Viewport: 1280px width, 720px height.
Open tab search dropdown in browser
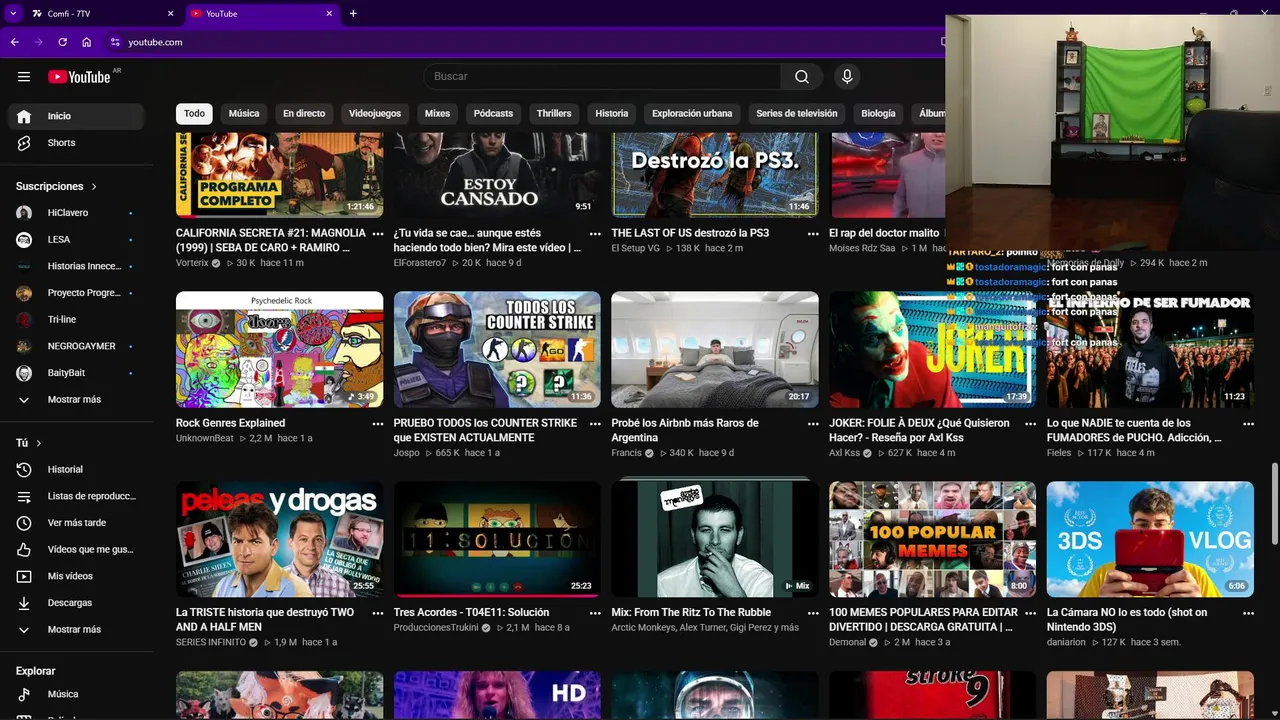click(12, 13)
